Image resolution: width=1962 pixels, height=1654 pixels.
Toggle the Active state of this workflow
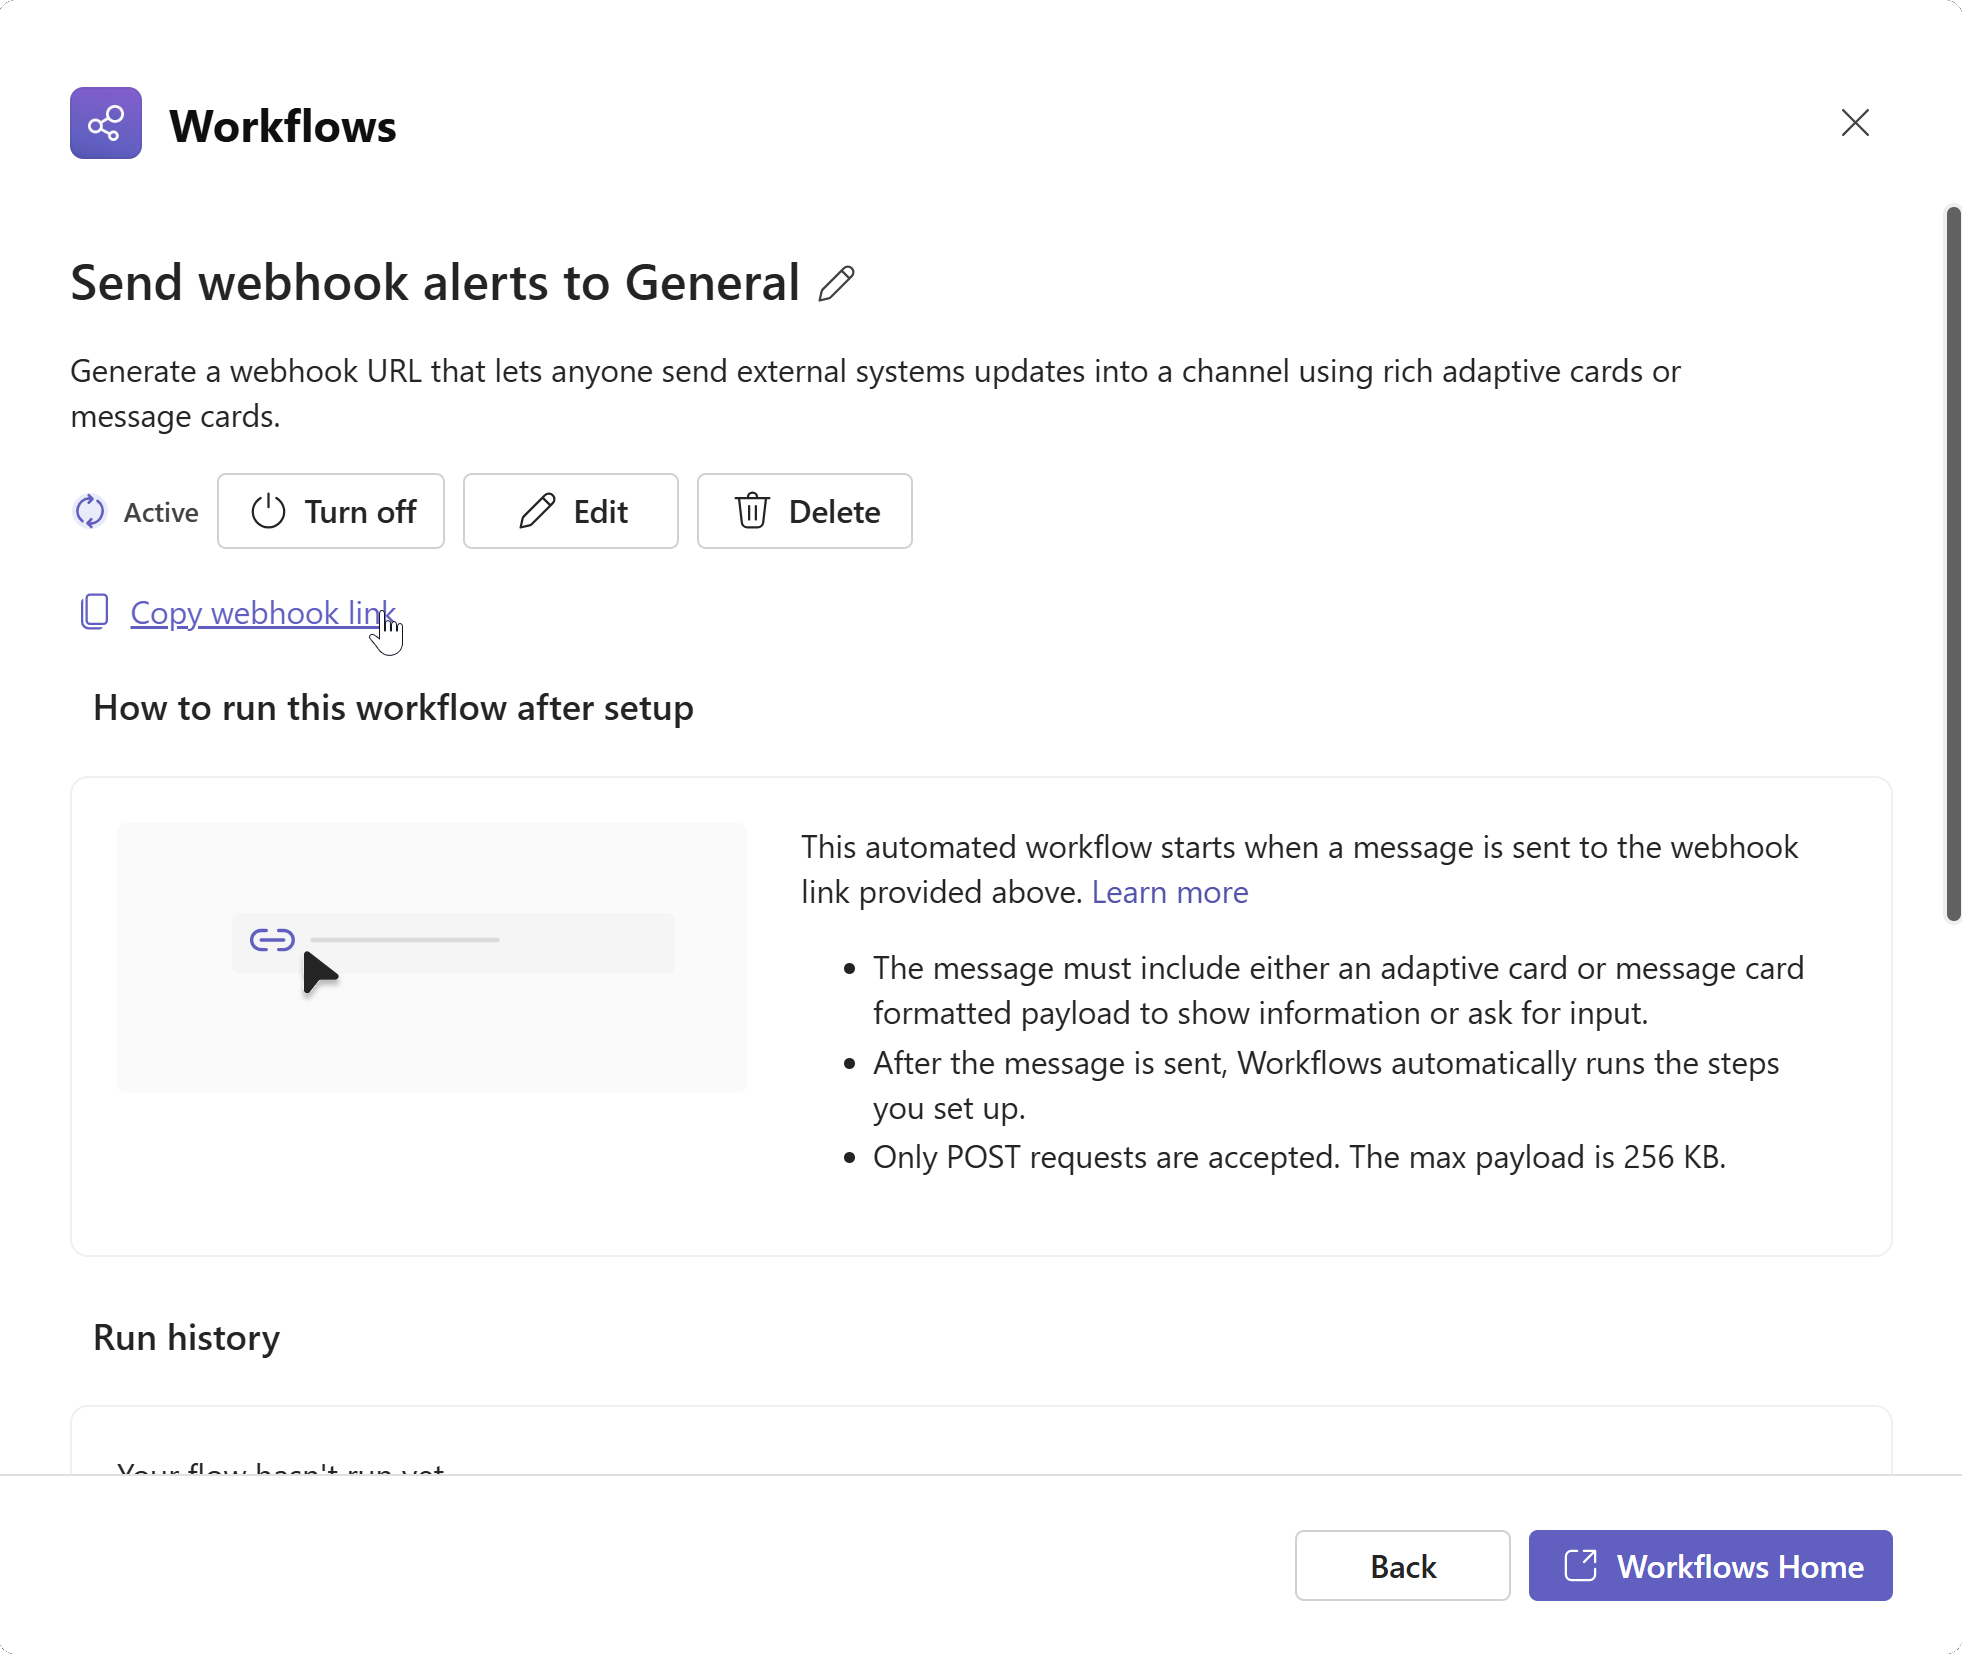(331, 511)
